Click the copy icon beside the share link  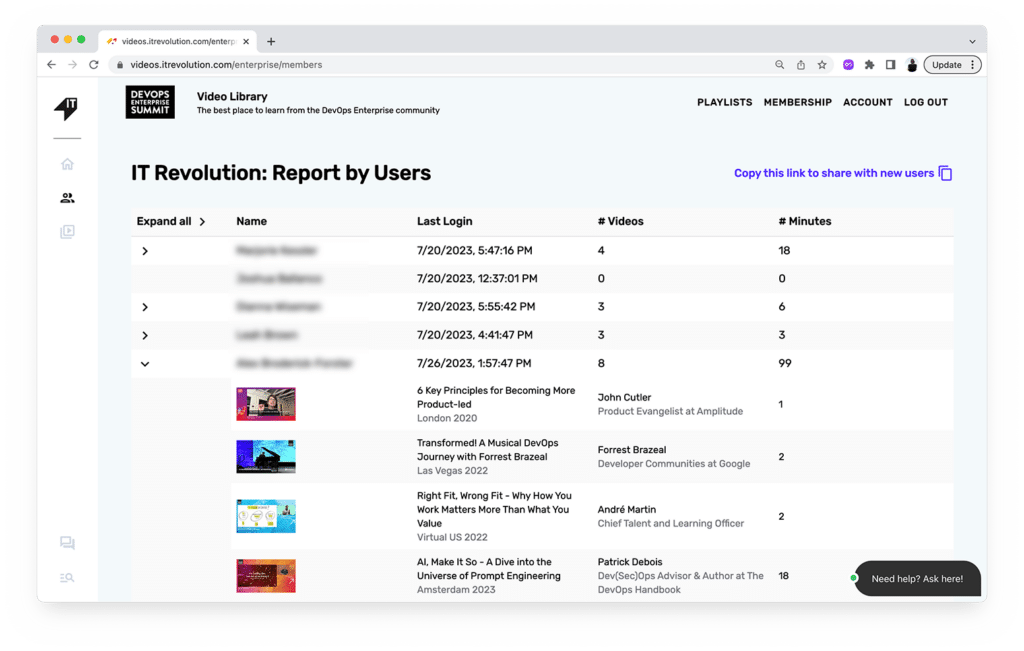(945, 173)
